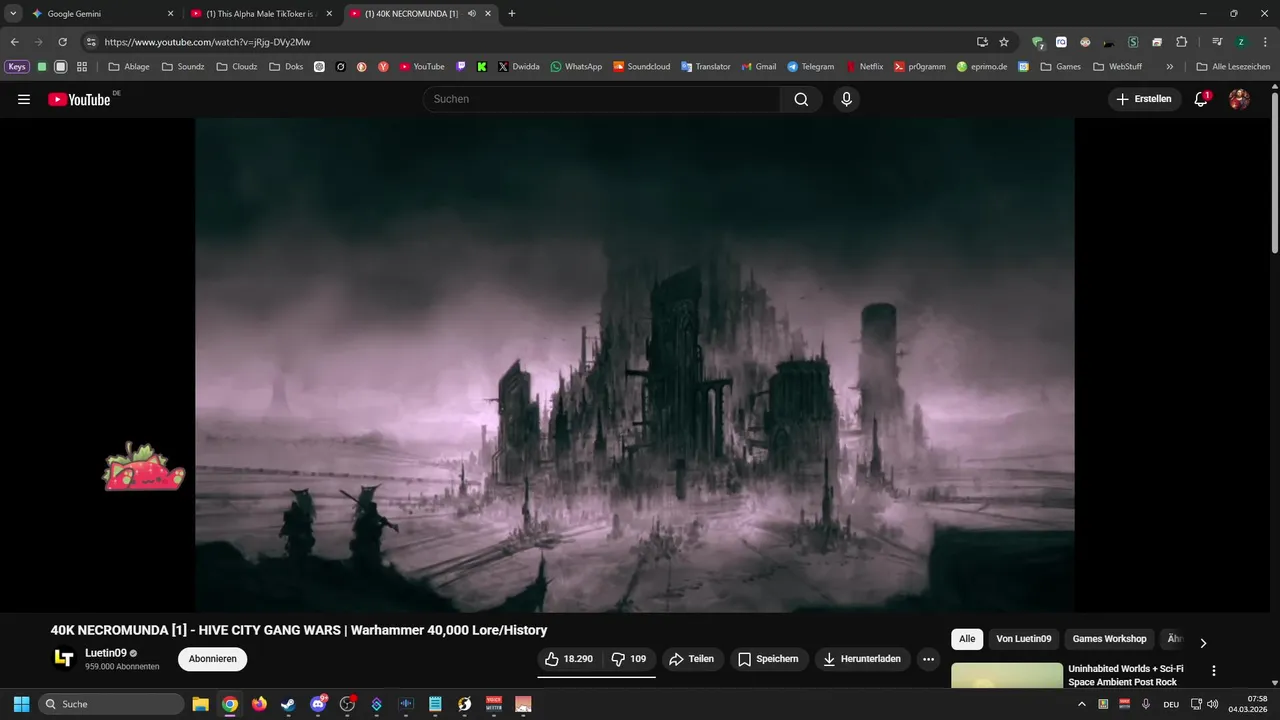Bookmark this page with star icon
Screen dimensions: 1280x720
[x=1004, y=42]
